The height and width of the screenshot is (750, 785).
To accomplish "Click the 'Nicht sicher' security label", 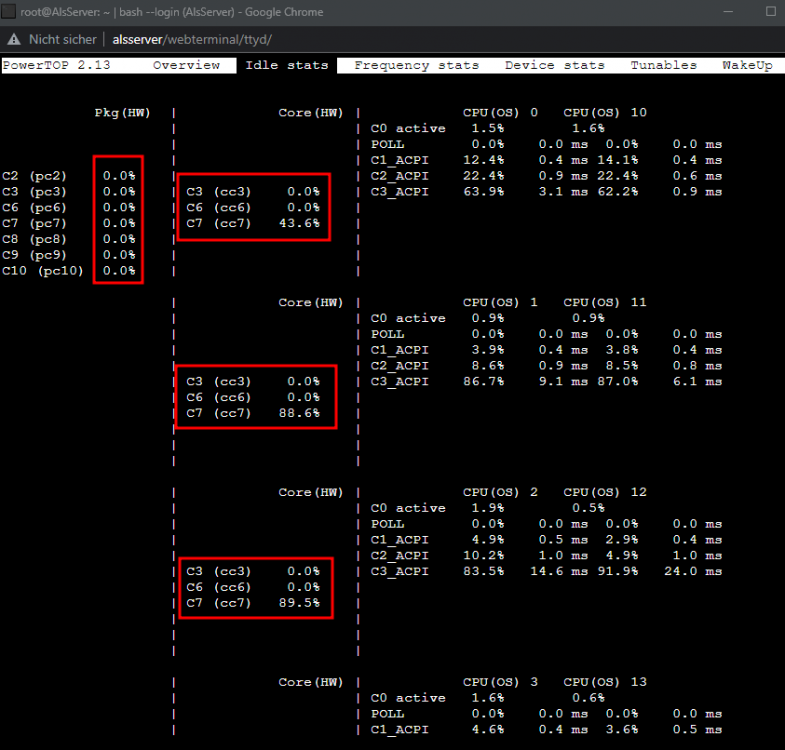I will (x=63, y=39).
